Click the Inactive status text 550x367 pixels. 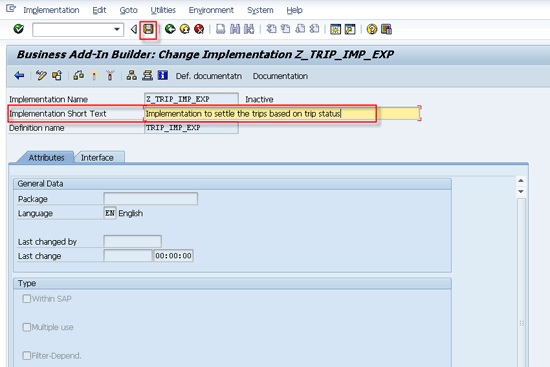pos(259,99)
